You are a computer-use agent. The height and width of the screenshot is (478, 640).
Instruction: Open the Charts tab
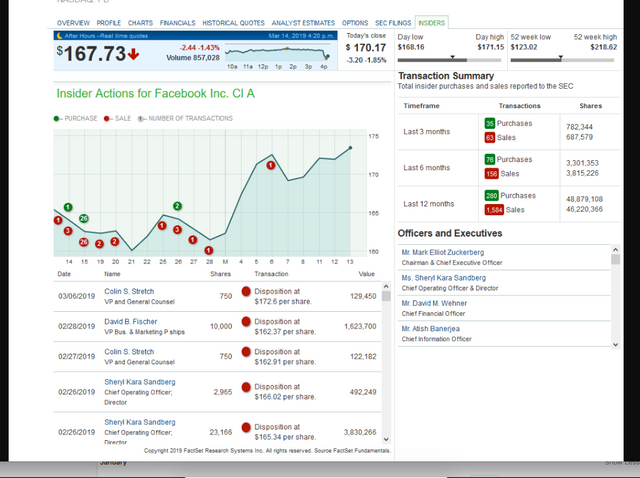(x=140, y=23)
